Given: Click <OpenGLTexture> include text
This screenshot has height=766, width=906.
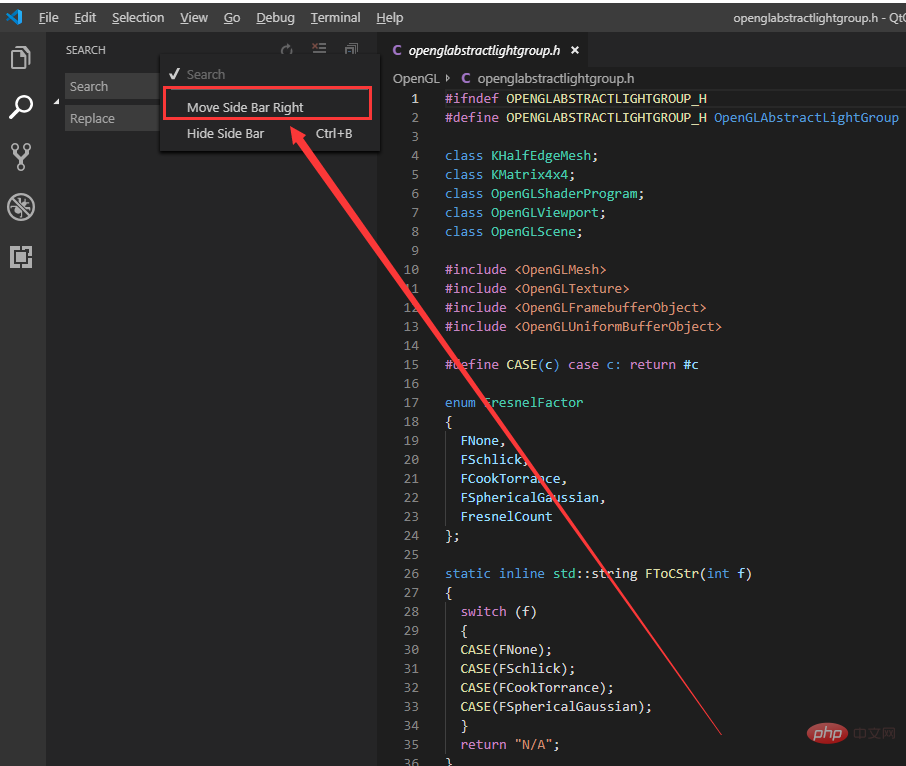Looking at the screenshot, I should coord(572,289).
